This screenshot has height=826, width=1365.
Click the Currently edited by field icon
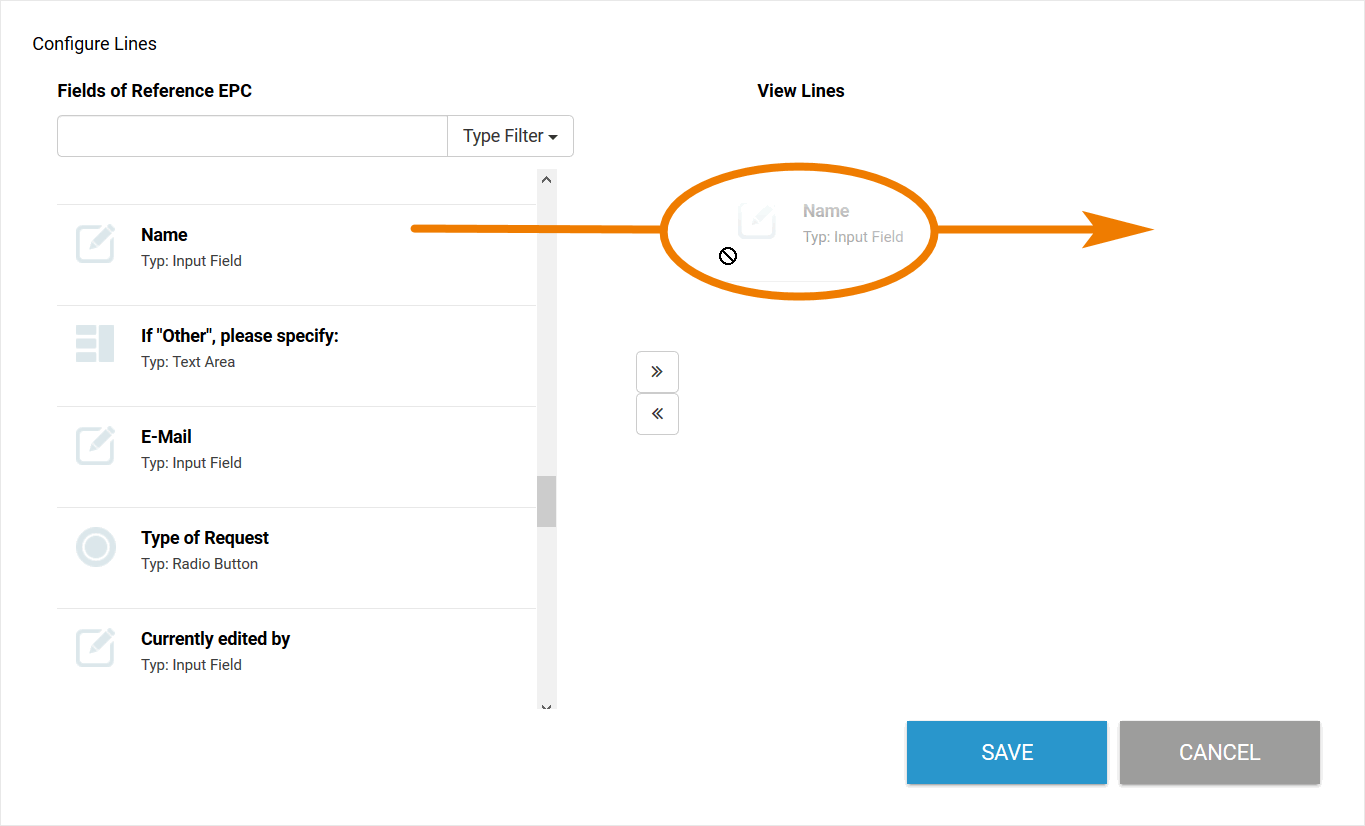96,648
